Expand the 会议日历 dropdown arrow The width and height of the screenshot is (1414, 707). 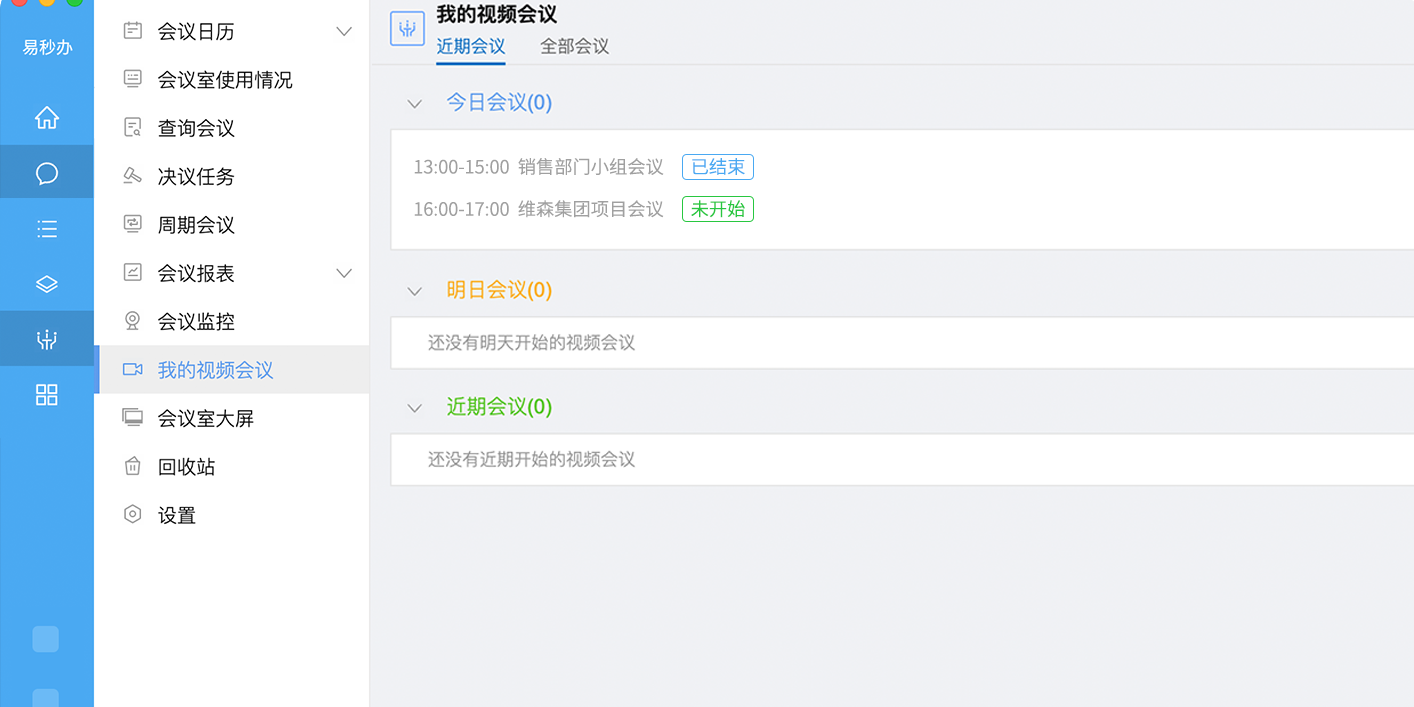(344, 31)
